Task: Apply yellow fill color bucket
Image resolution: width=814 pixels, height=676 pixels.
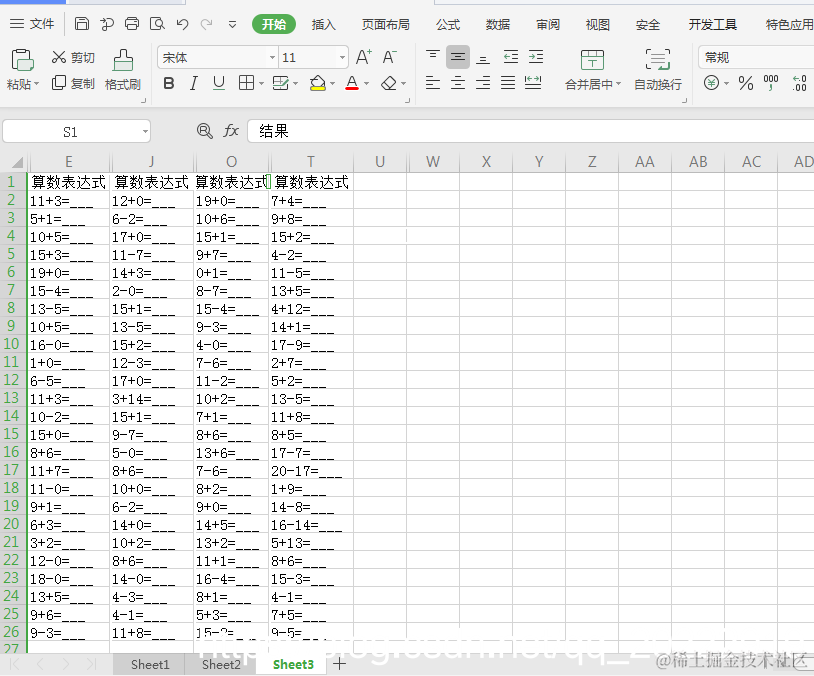Action: click(317, 83)
